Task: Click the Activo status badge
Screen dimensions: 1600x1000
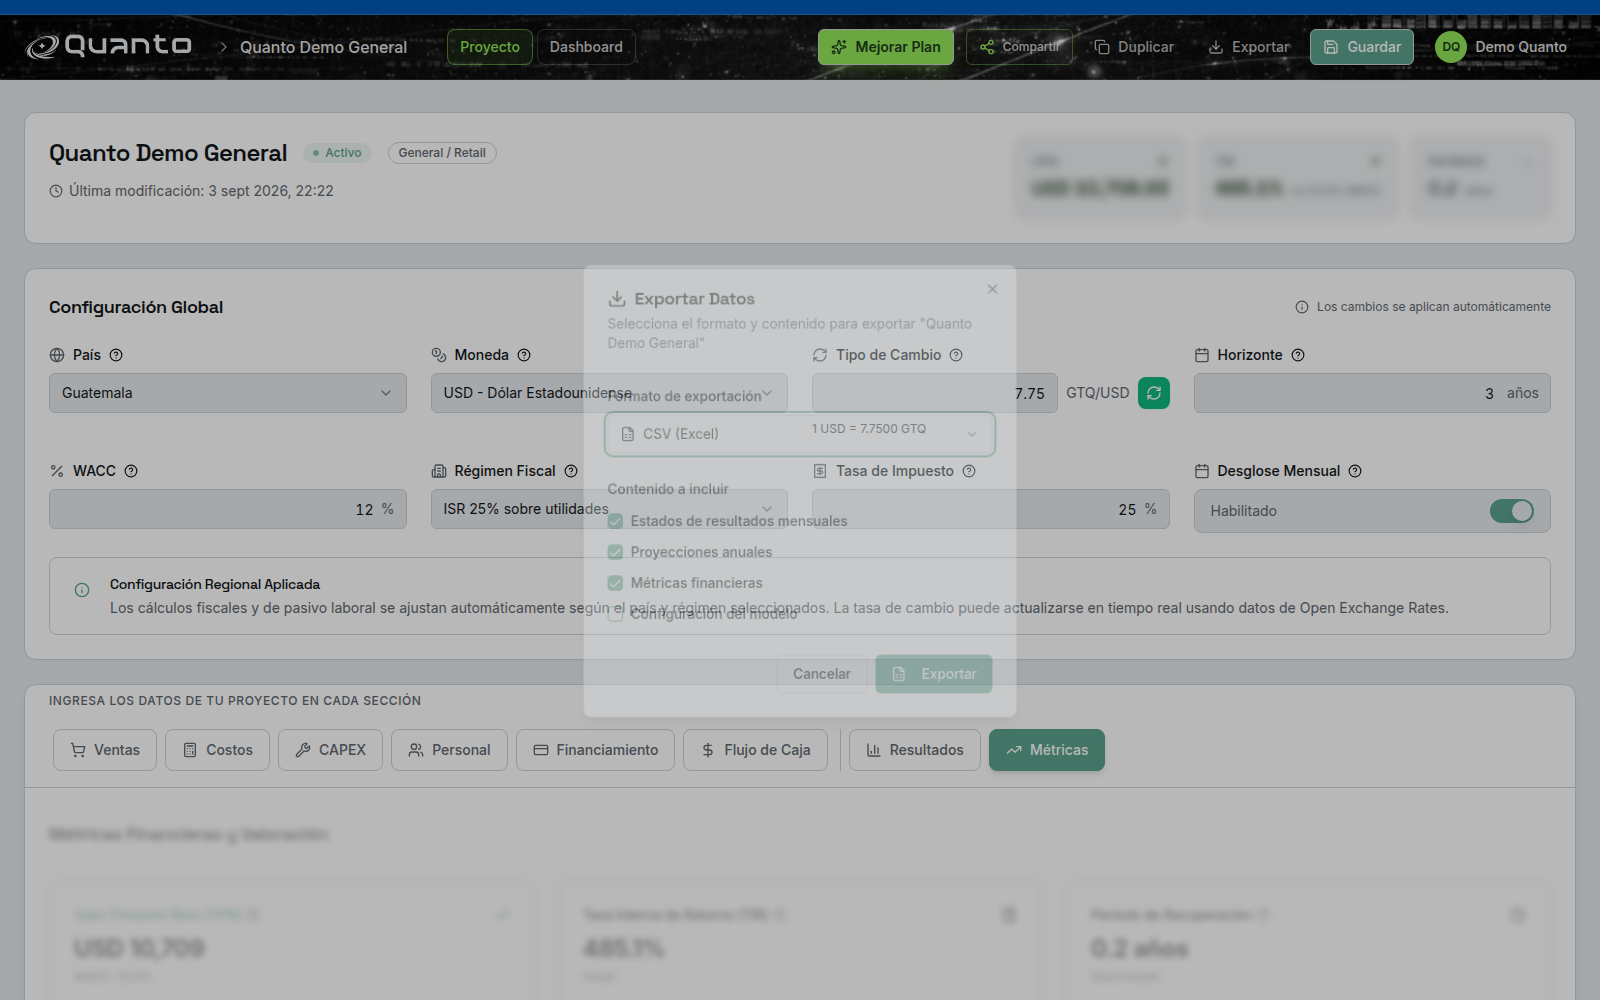Action: [x=337, y=153]
